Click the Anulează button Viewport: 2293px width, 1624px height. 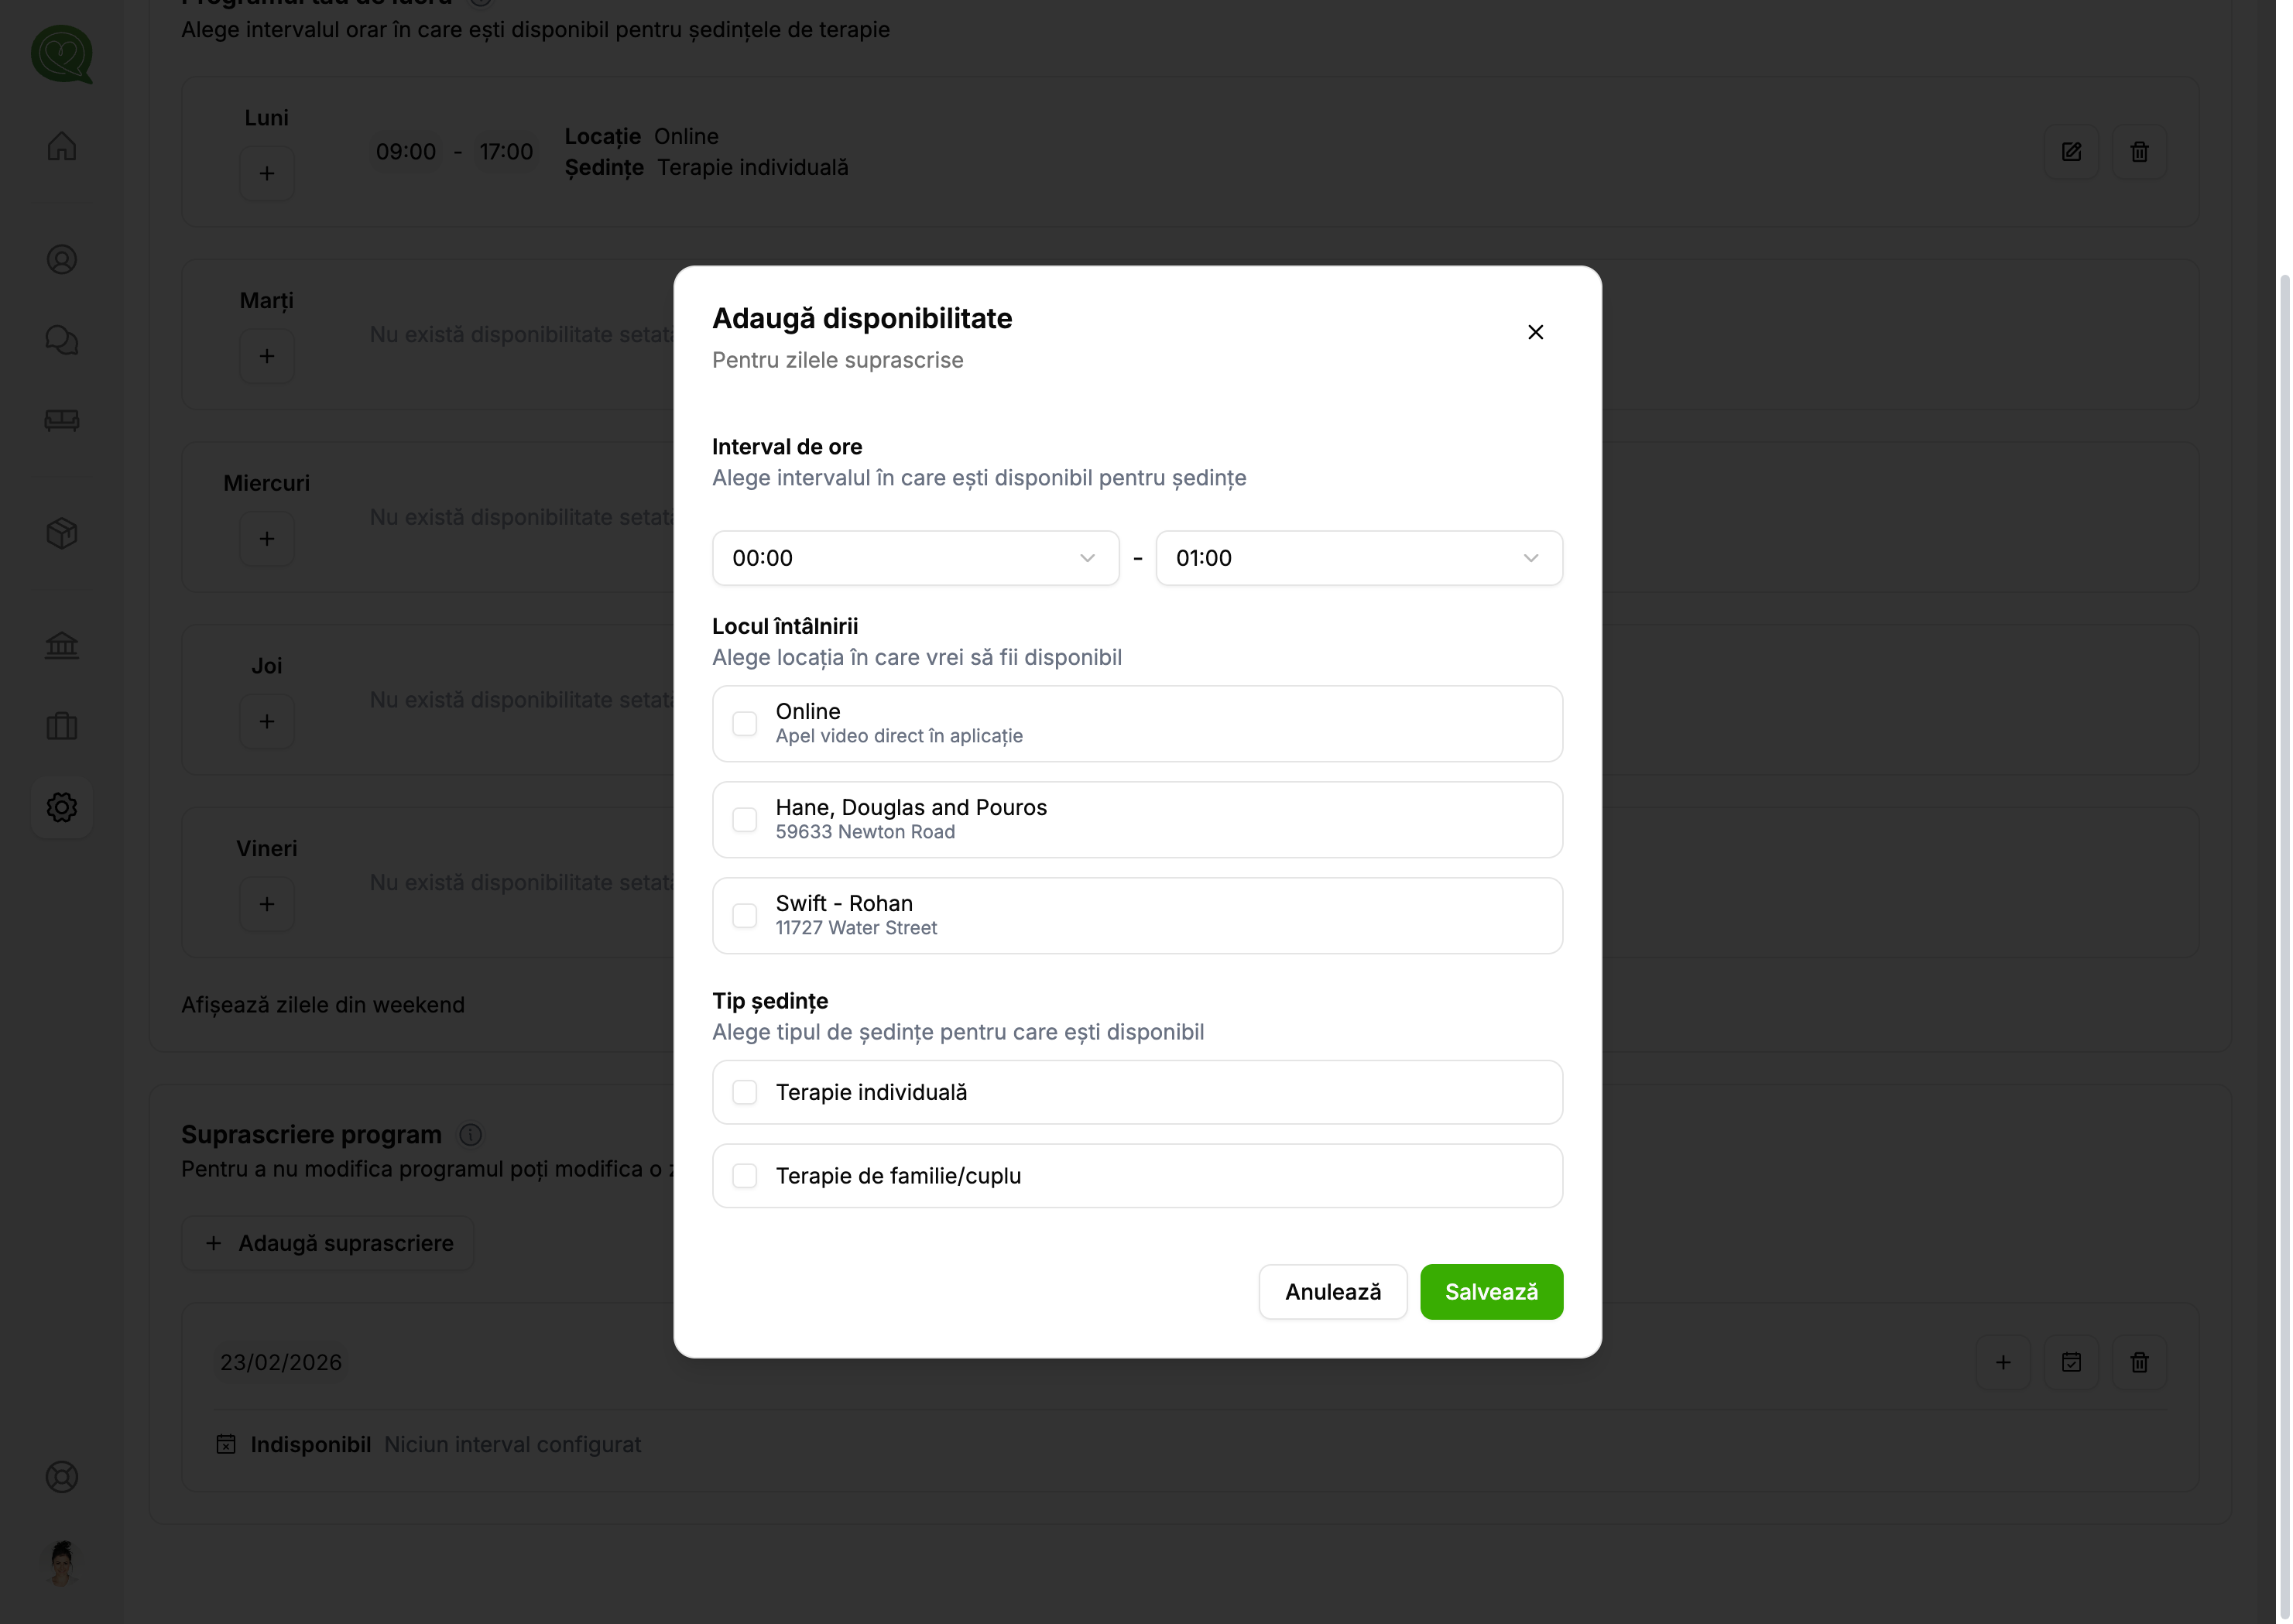click(1333, 1291)
